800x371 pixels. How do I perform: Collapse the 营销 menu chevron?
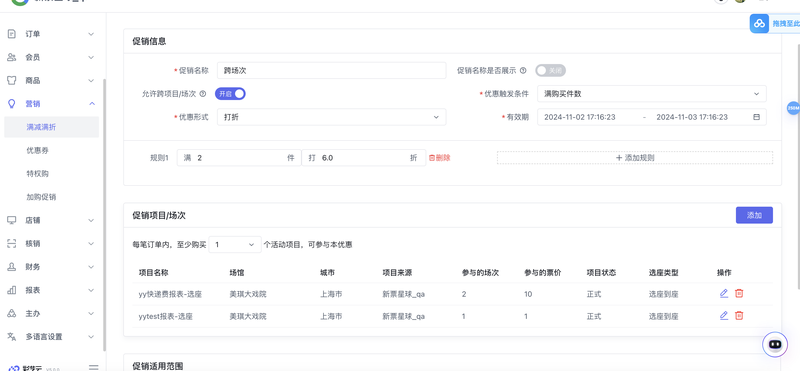(91, 104)
